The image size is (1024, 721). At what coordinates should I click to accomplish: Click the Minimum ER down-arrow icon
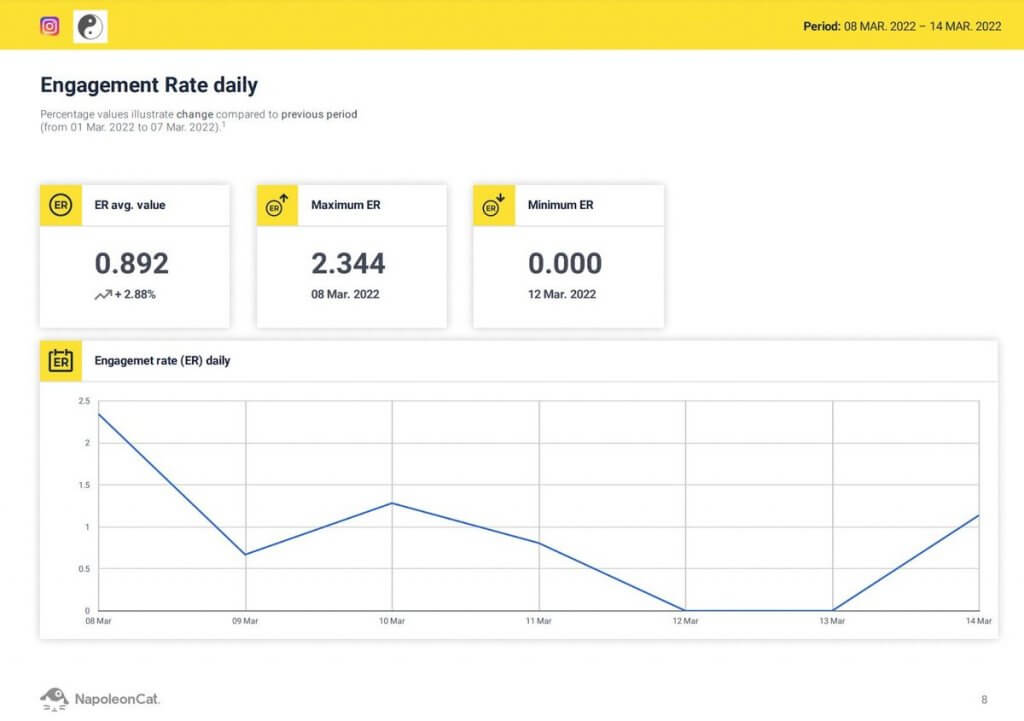[494, 205]
